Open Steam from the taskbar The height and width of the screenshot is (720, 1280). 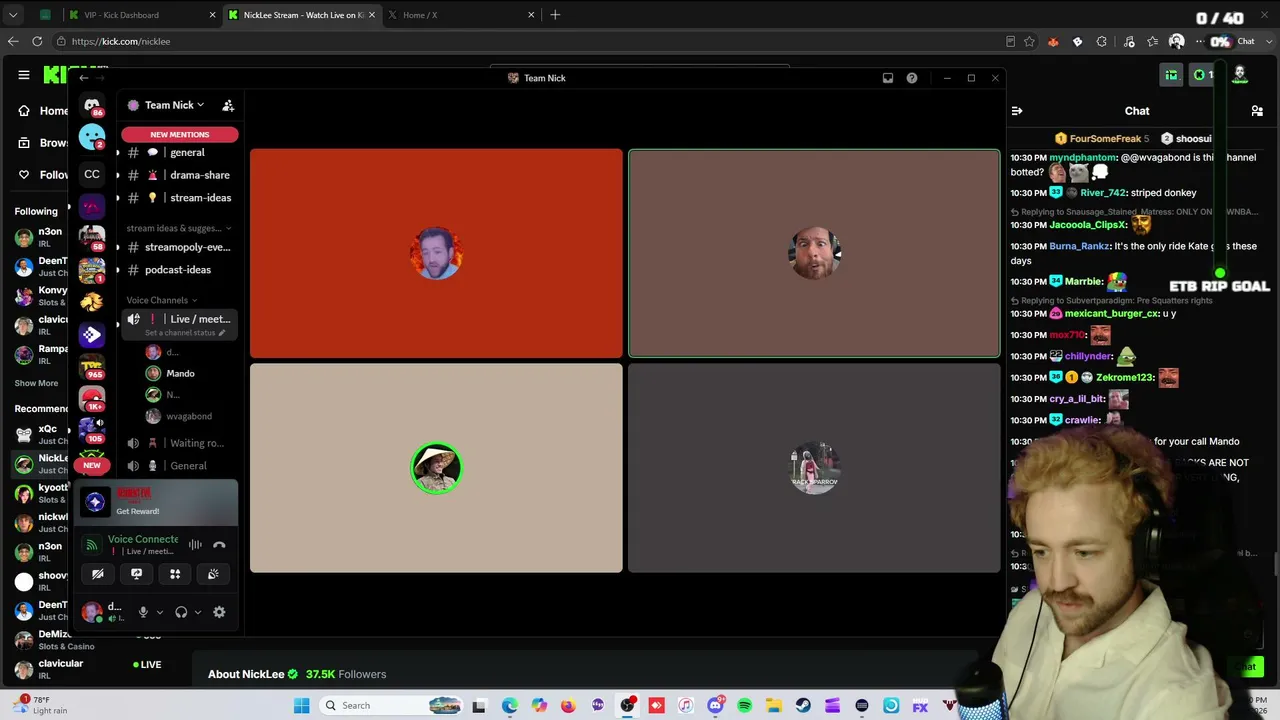tap(803, 706)
